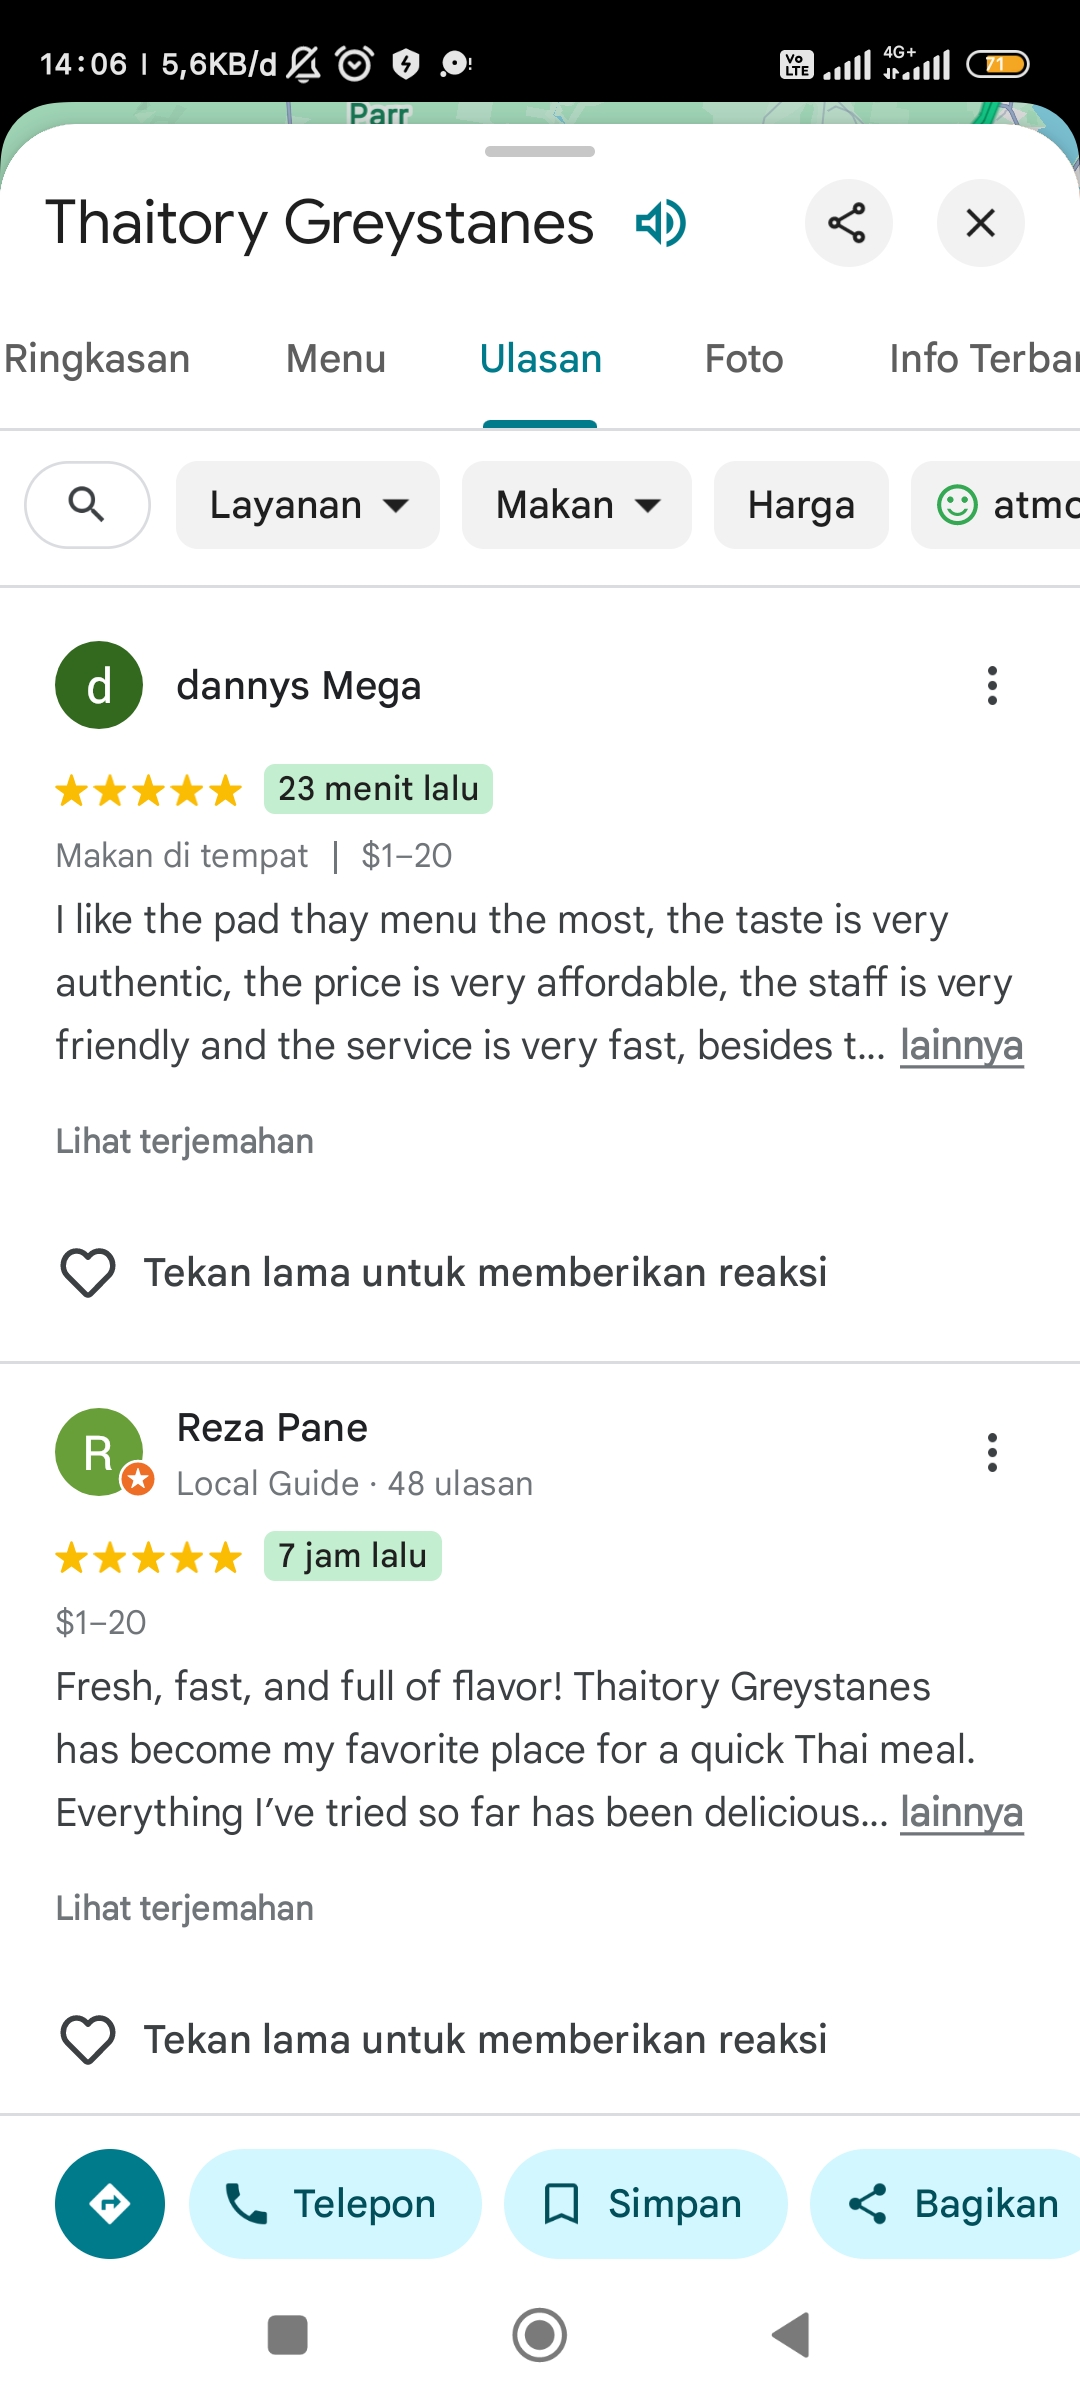This screenshot has height=2400, width=1080.
Task: Open three-dot menu for Reza Pane review
Action: (992, 1452)
